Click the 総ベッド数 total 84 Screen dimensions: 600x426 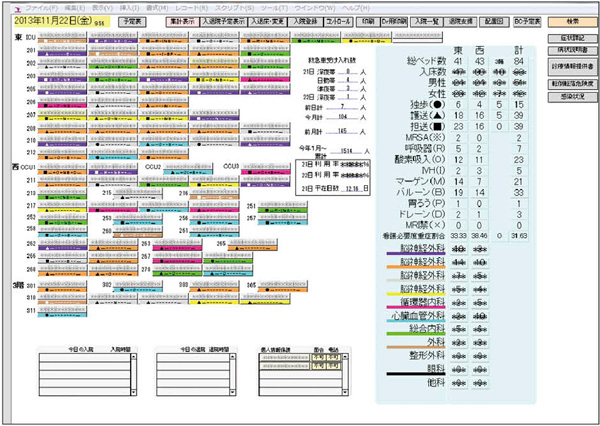click(x=518, y=61)
